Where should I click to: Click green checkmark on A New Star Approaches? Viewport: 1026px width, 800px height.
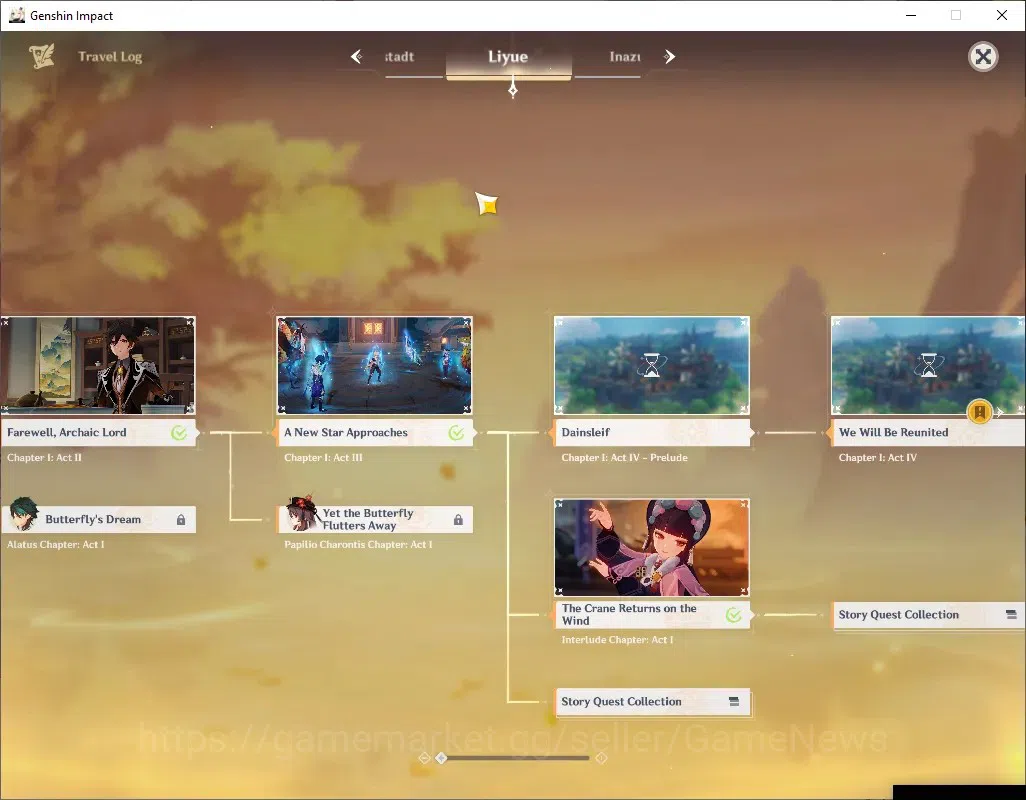[456, 432]
